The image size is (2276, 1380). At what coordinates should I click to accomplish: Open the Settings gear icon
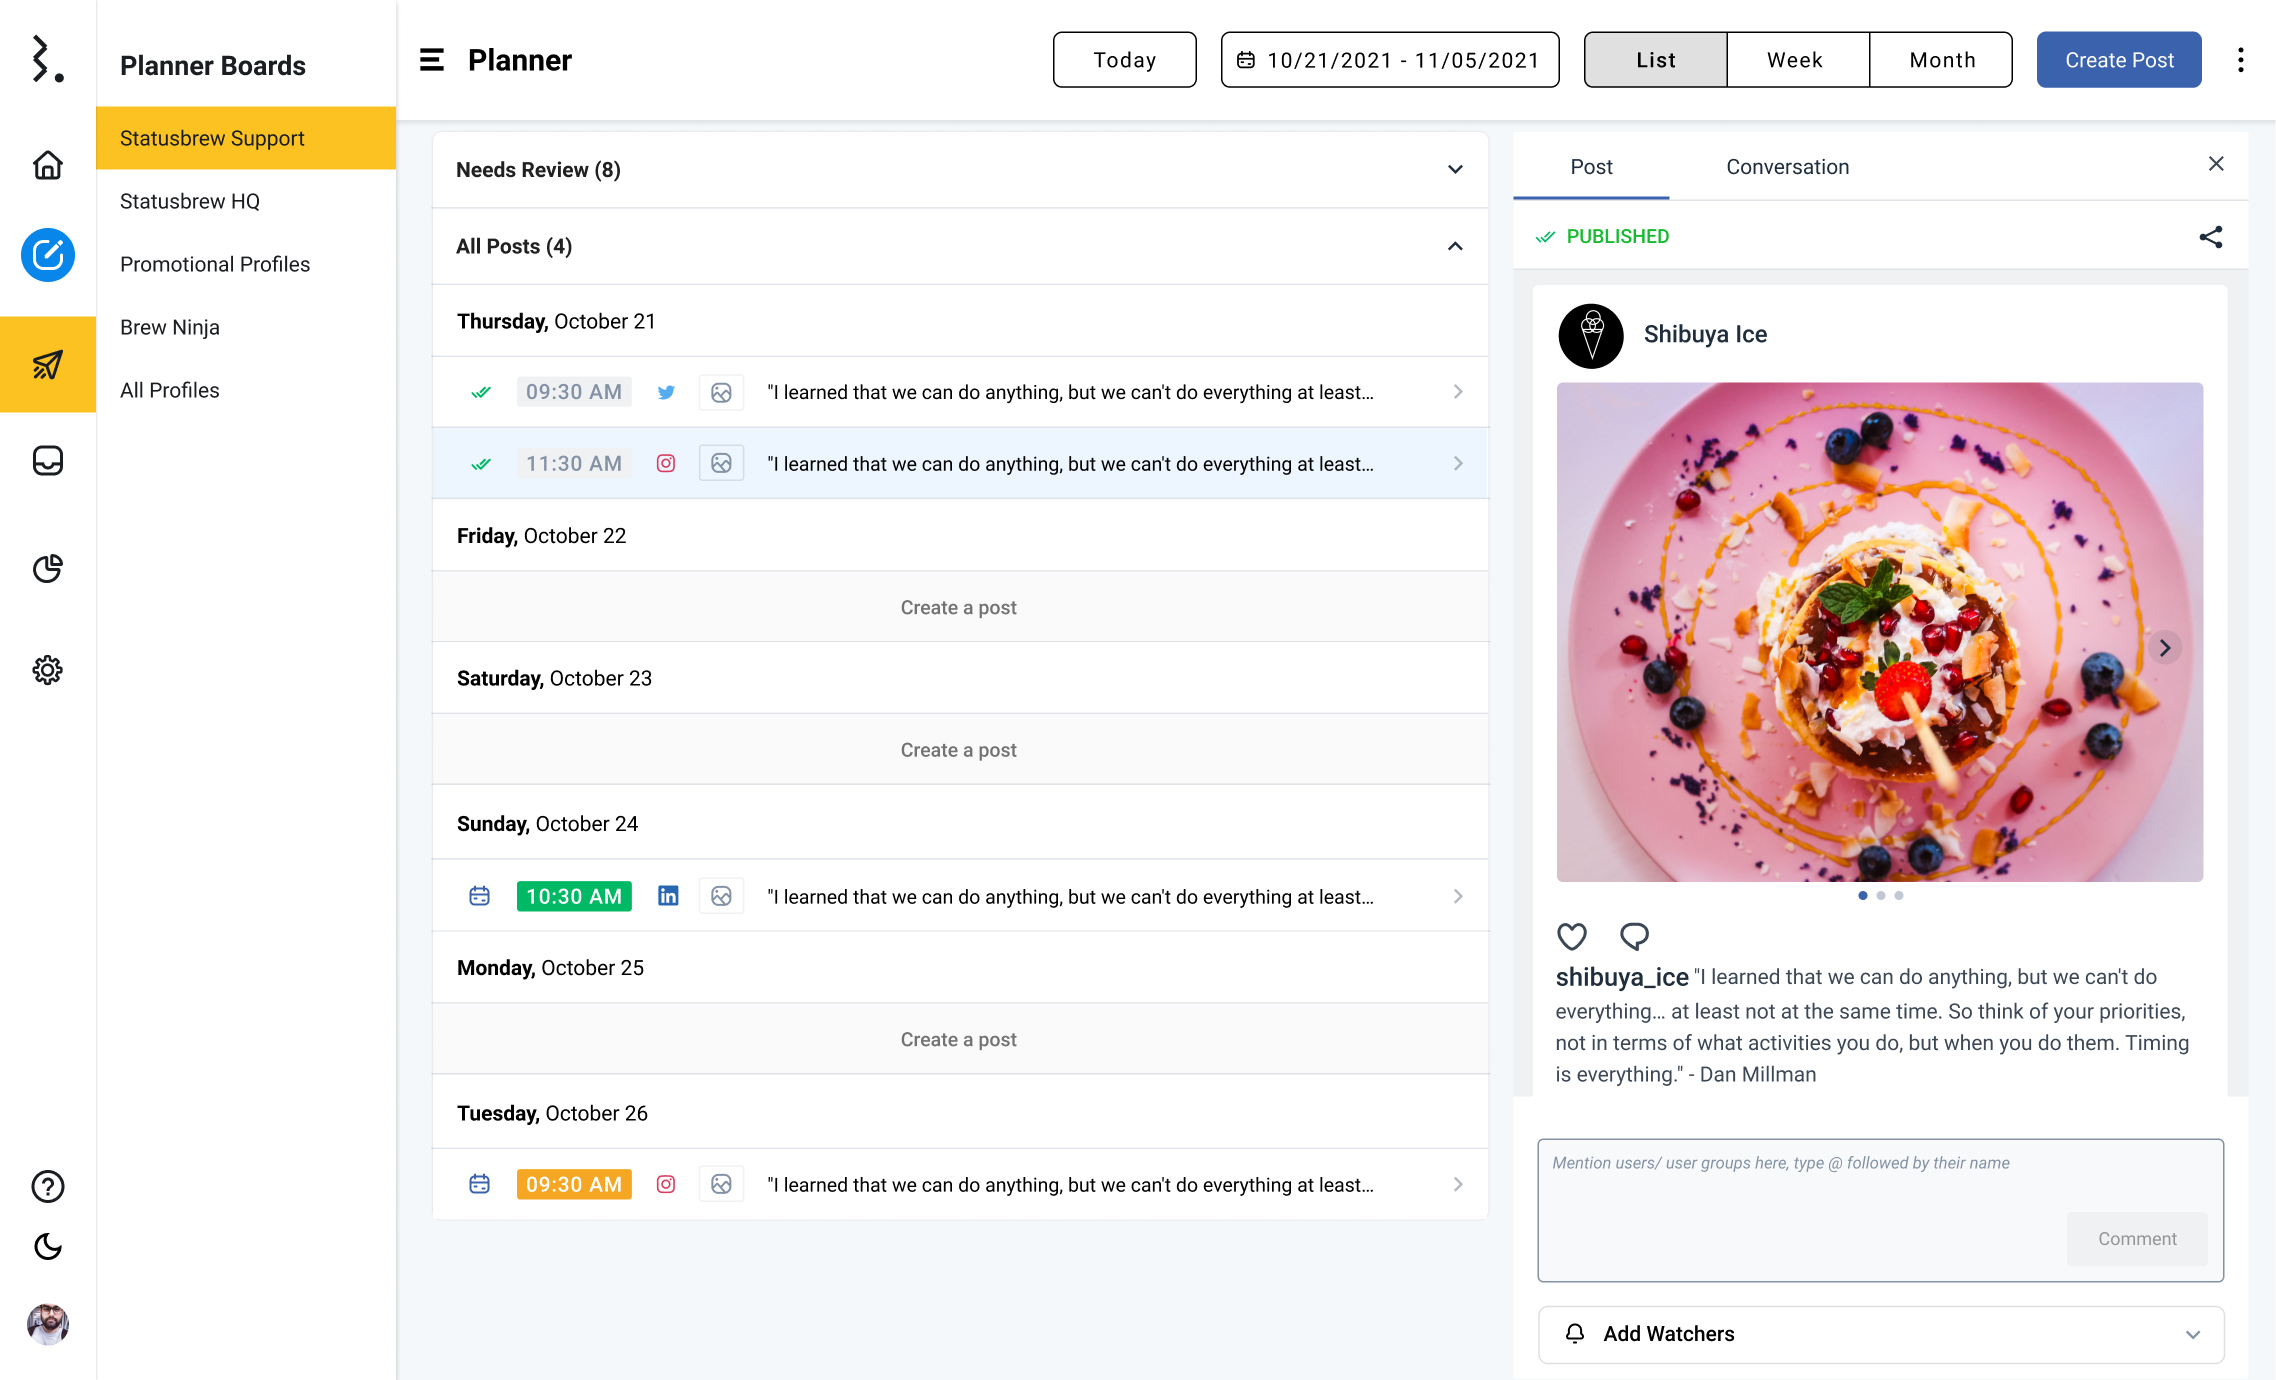coord(47,670)
